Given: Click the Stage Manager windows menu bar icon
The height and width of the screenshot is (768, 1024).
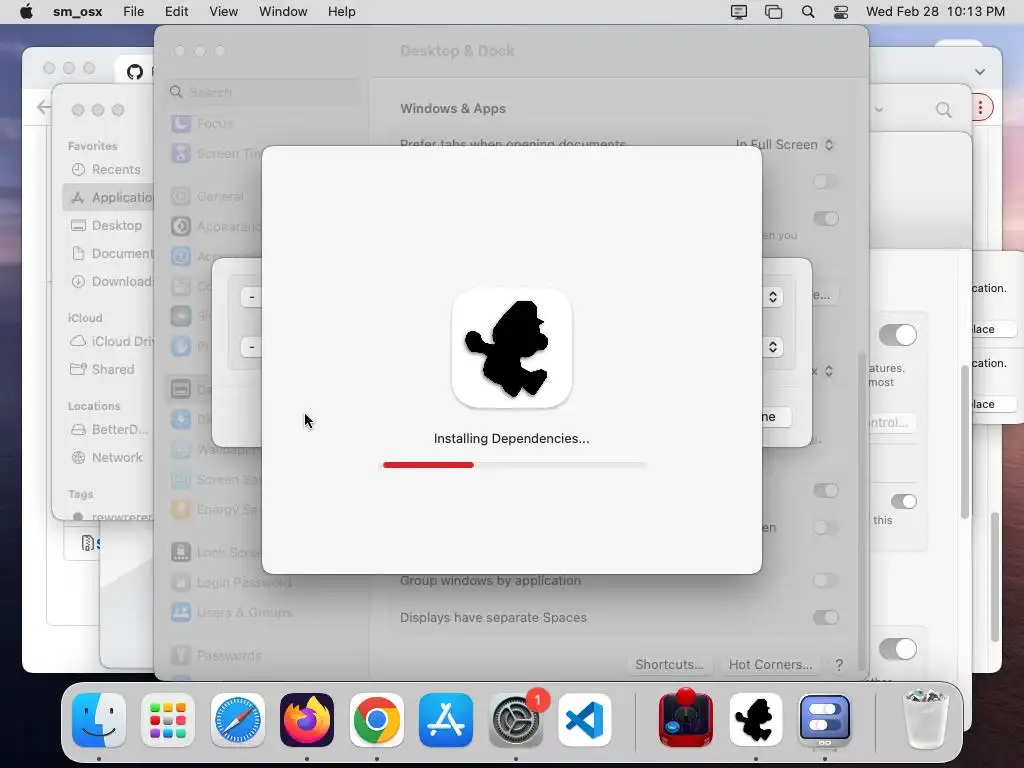Looking at the screenshot, I should tap(773, 12).
